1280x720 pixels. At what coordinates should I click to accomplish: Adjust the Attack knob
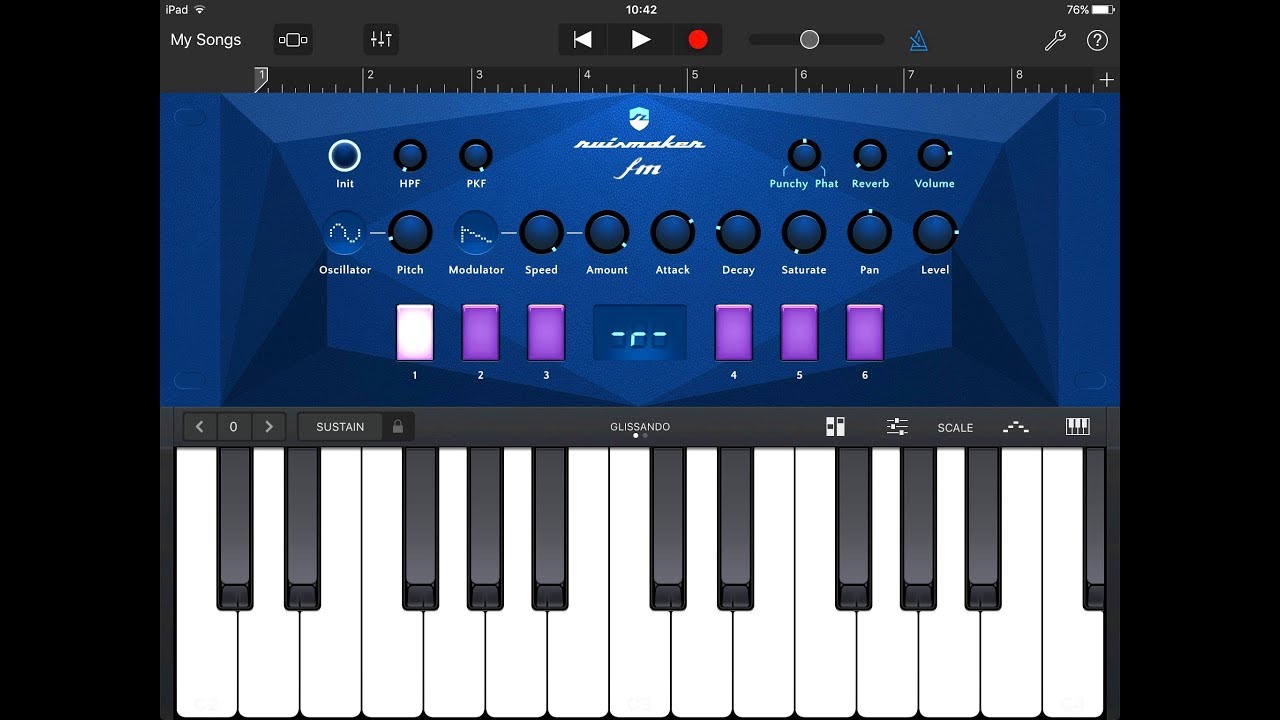pyautogui.click(x=673, y=233)
